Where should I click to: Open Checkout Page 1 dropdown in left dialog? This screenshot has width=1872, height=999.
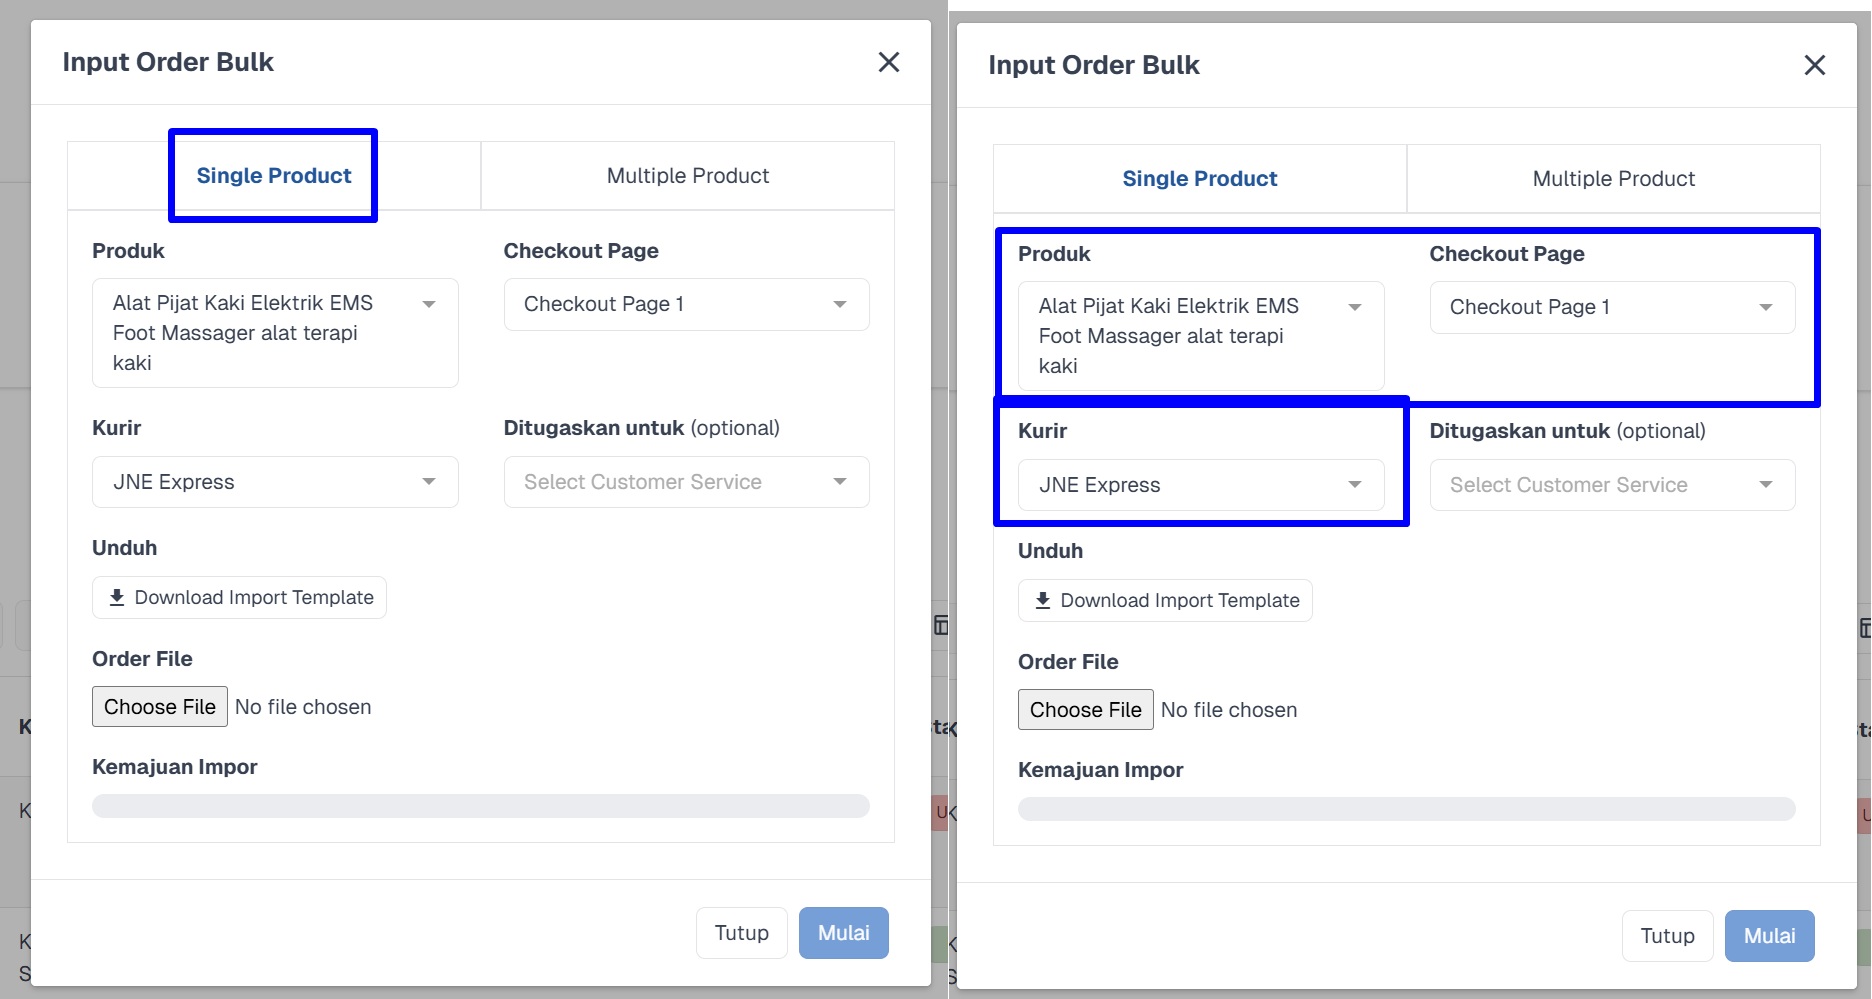(x=686, y=304)
